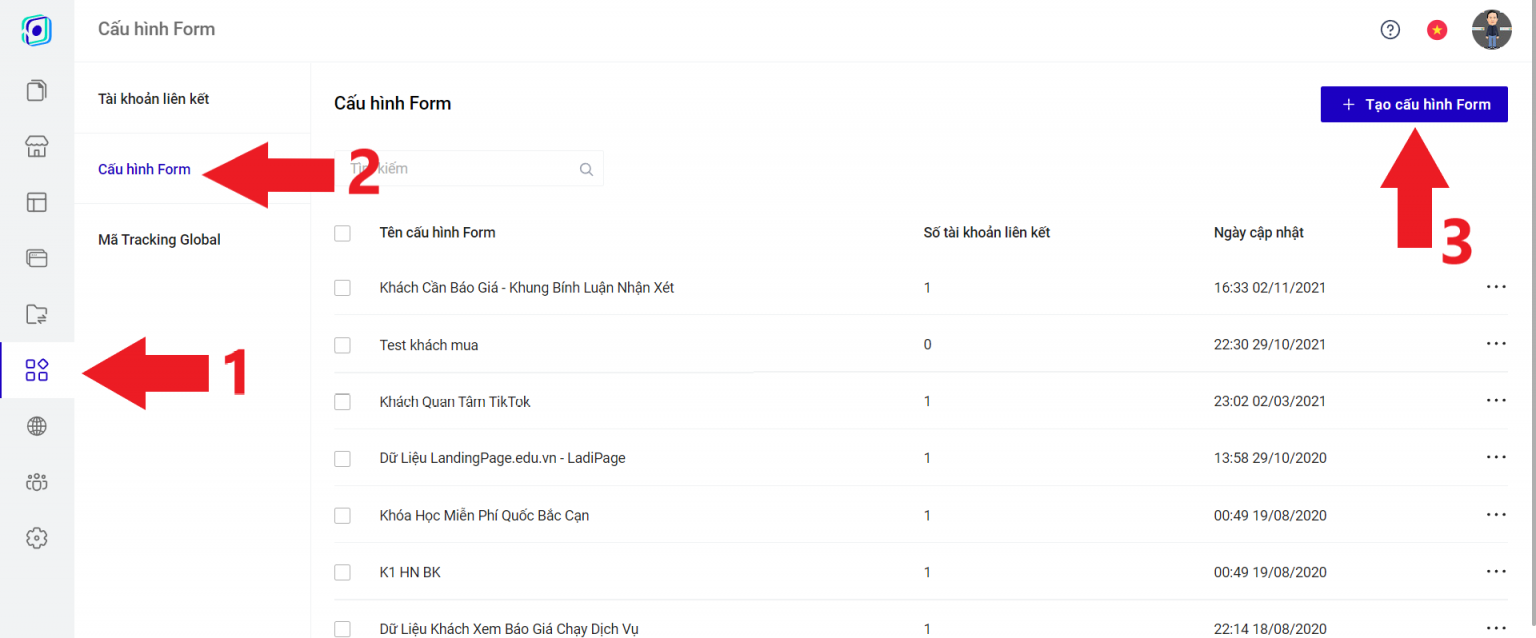Click the help question mark icon
Screen dimensions: 1536x638
(1390, 30)
